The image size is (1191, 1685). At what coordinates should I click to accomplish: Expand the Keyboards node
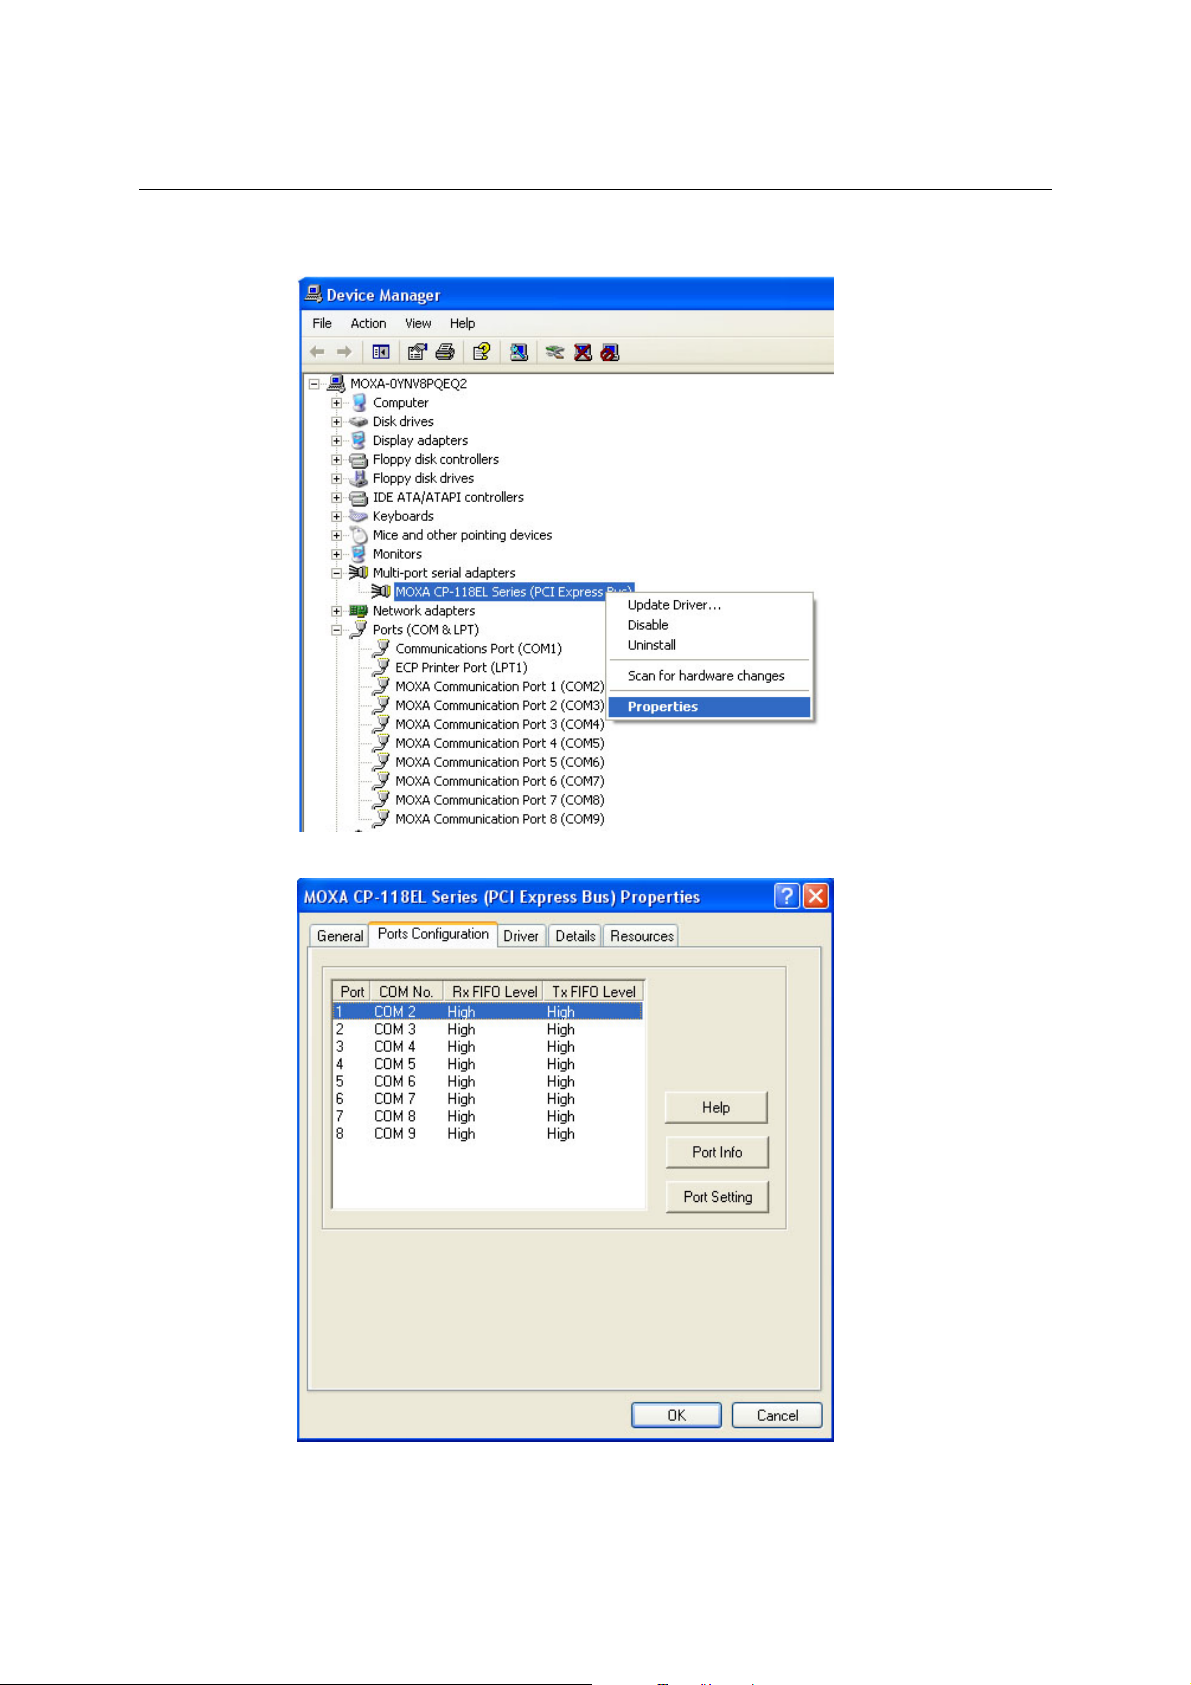337,517
